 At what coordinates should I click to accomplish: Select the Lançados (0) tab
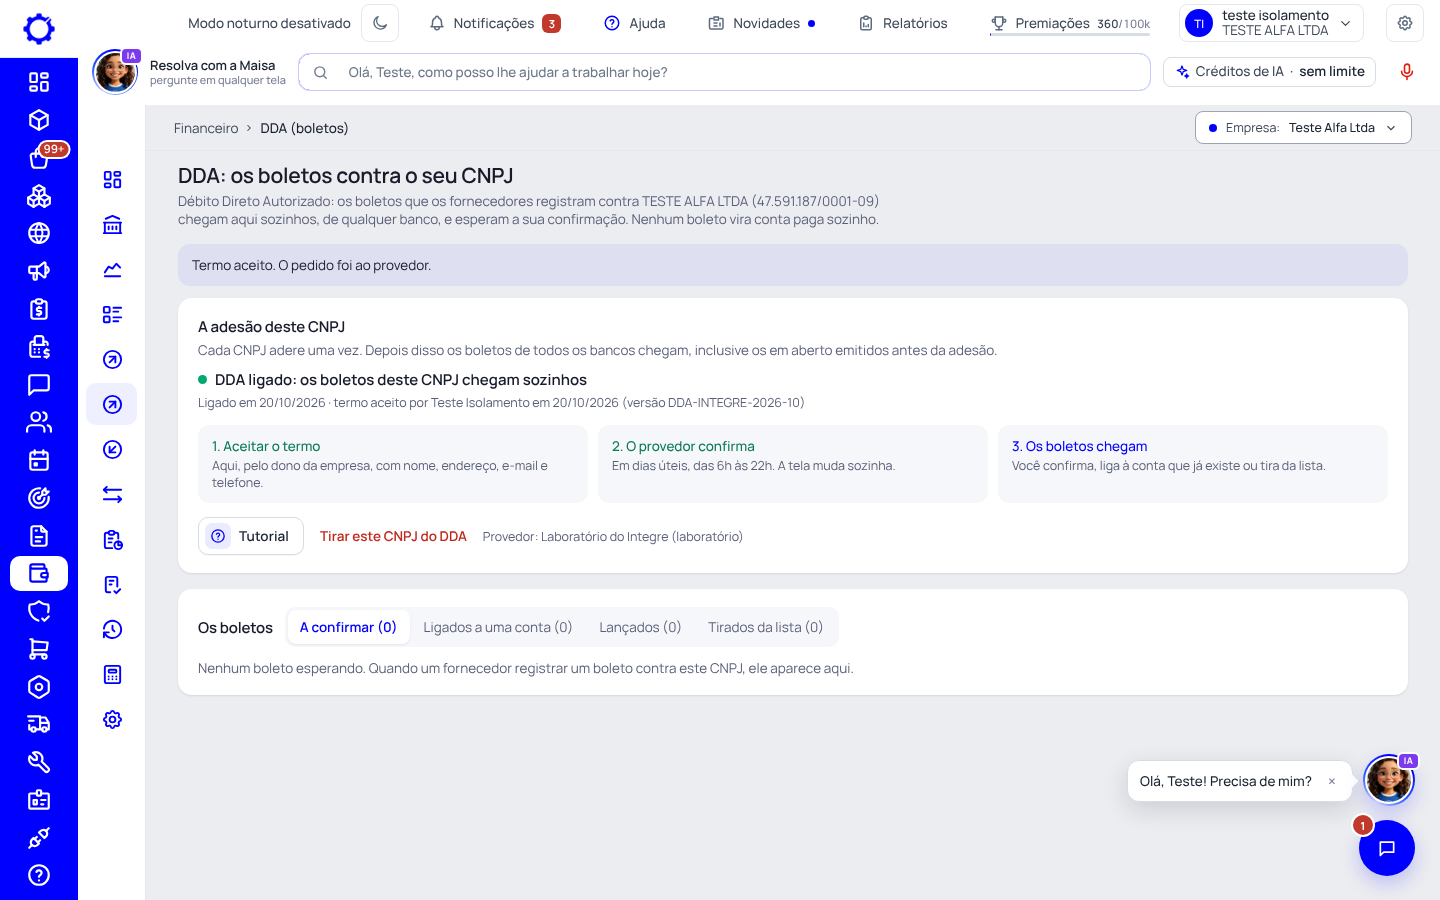point(640,627)
